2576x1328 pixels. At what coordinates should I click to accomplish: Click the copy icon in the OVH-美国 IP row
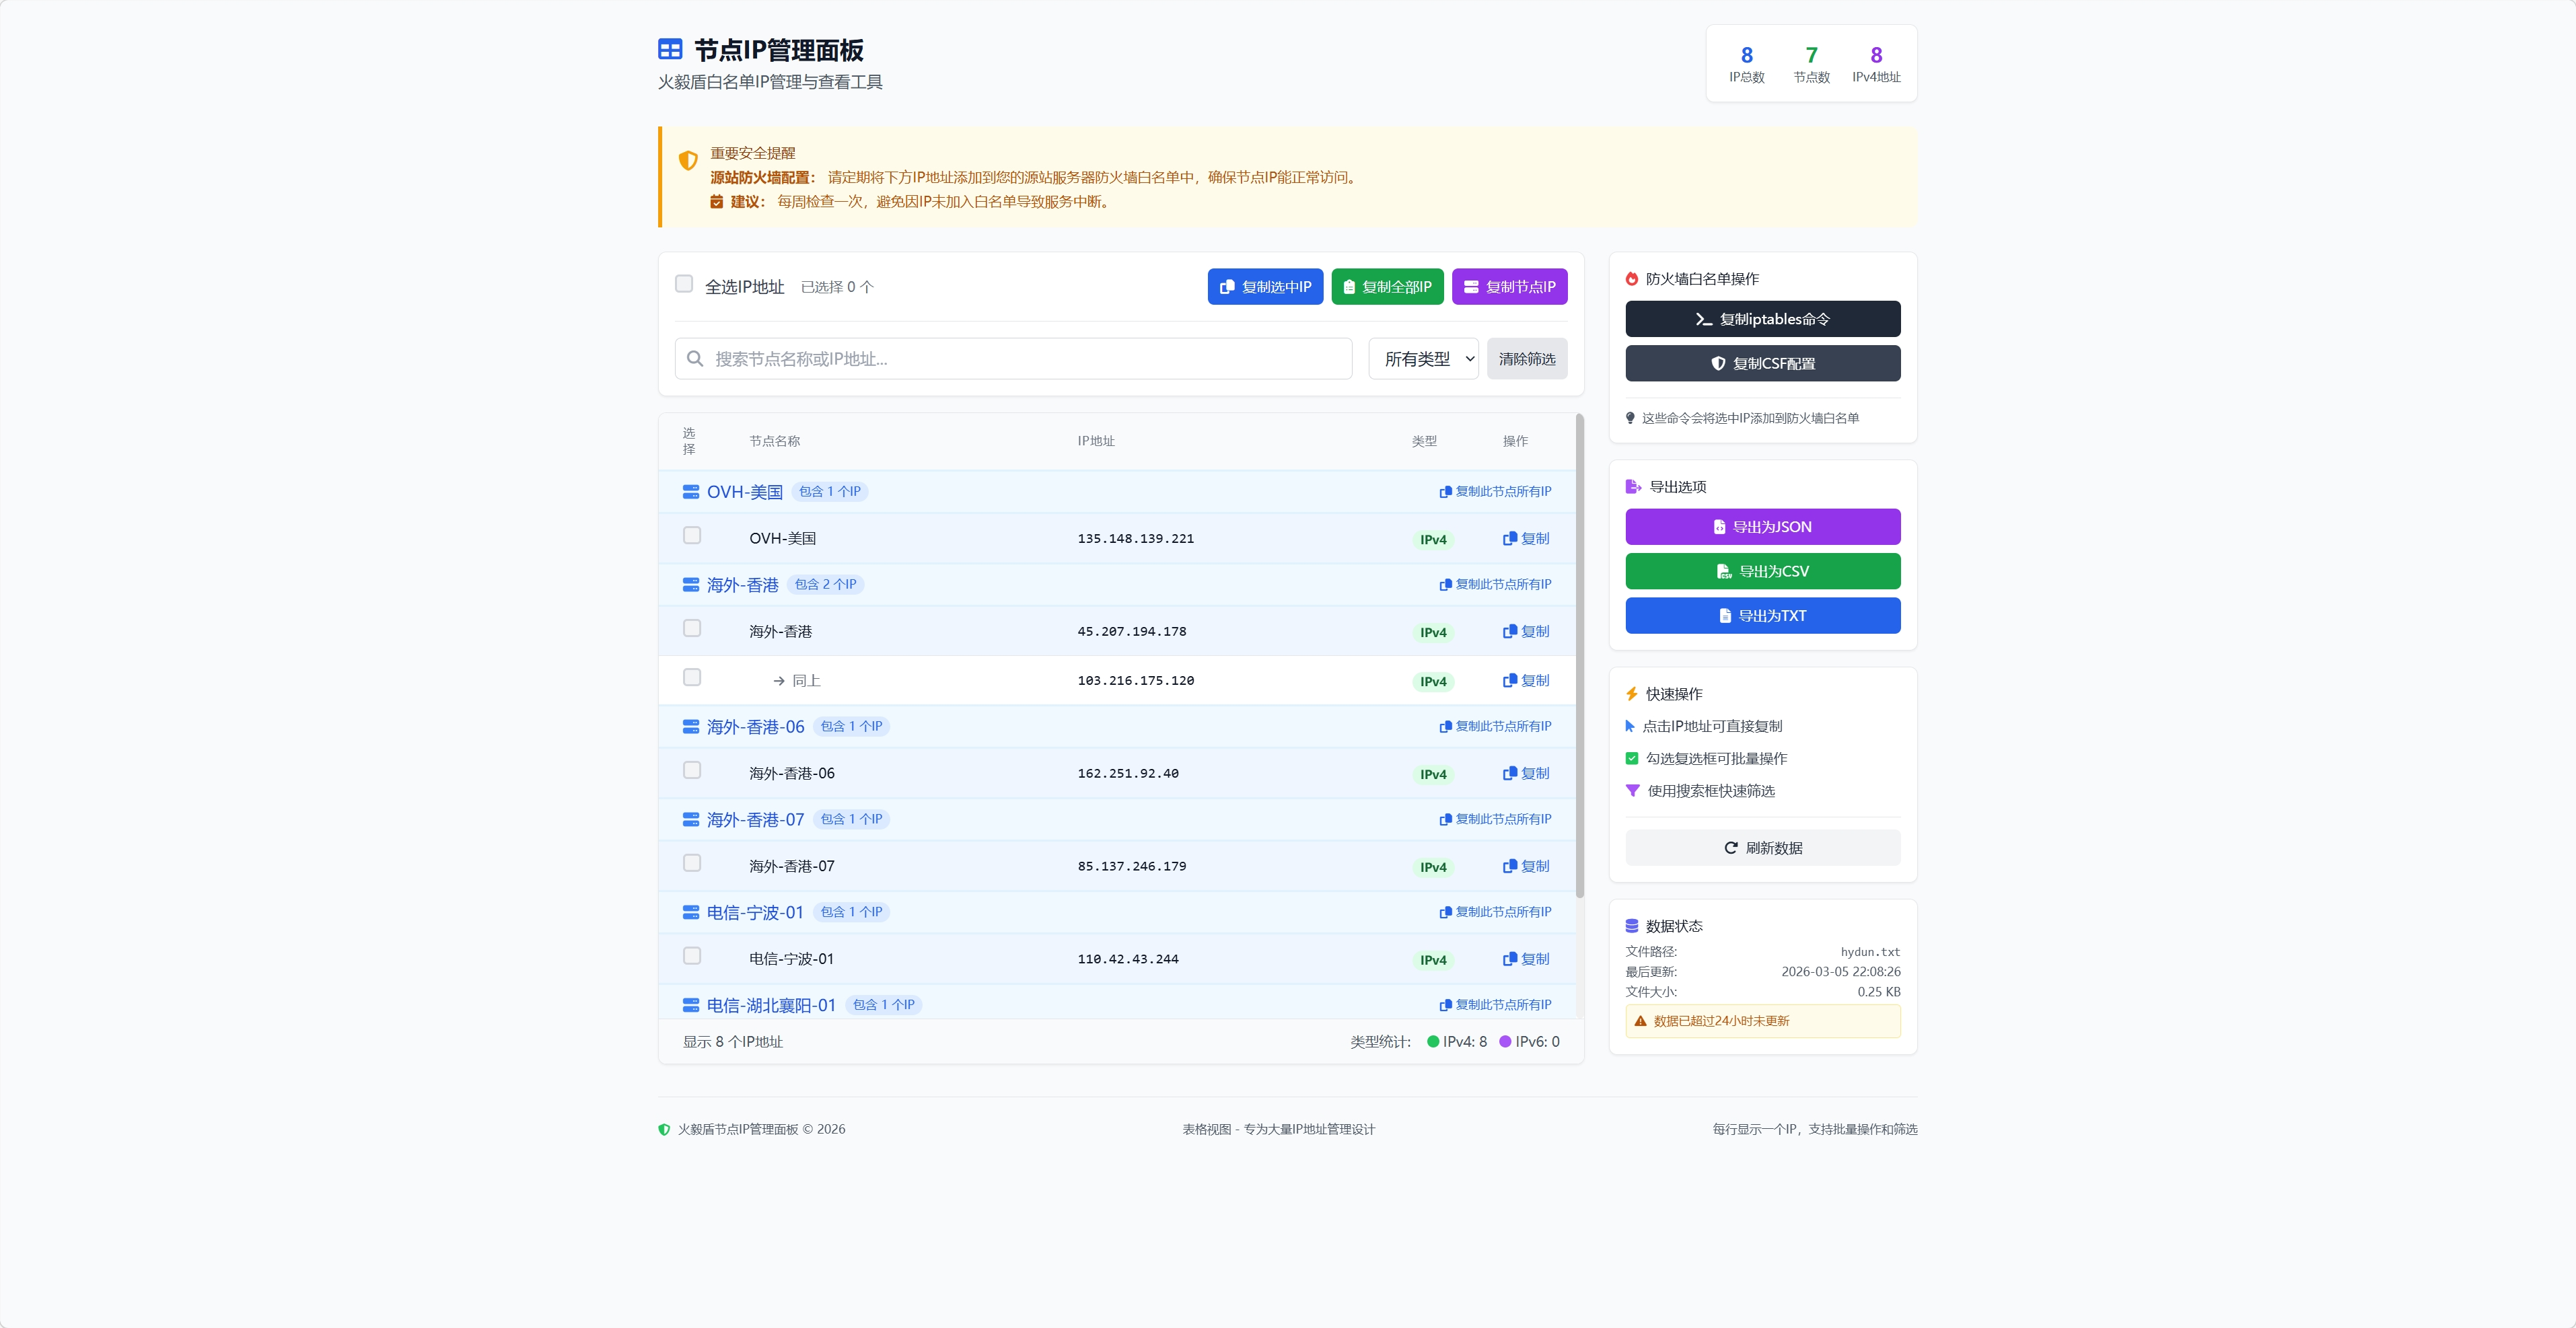click(1510, 538)
